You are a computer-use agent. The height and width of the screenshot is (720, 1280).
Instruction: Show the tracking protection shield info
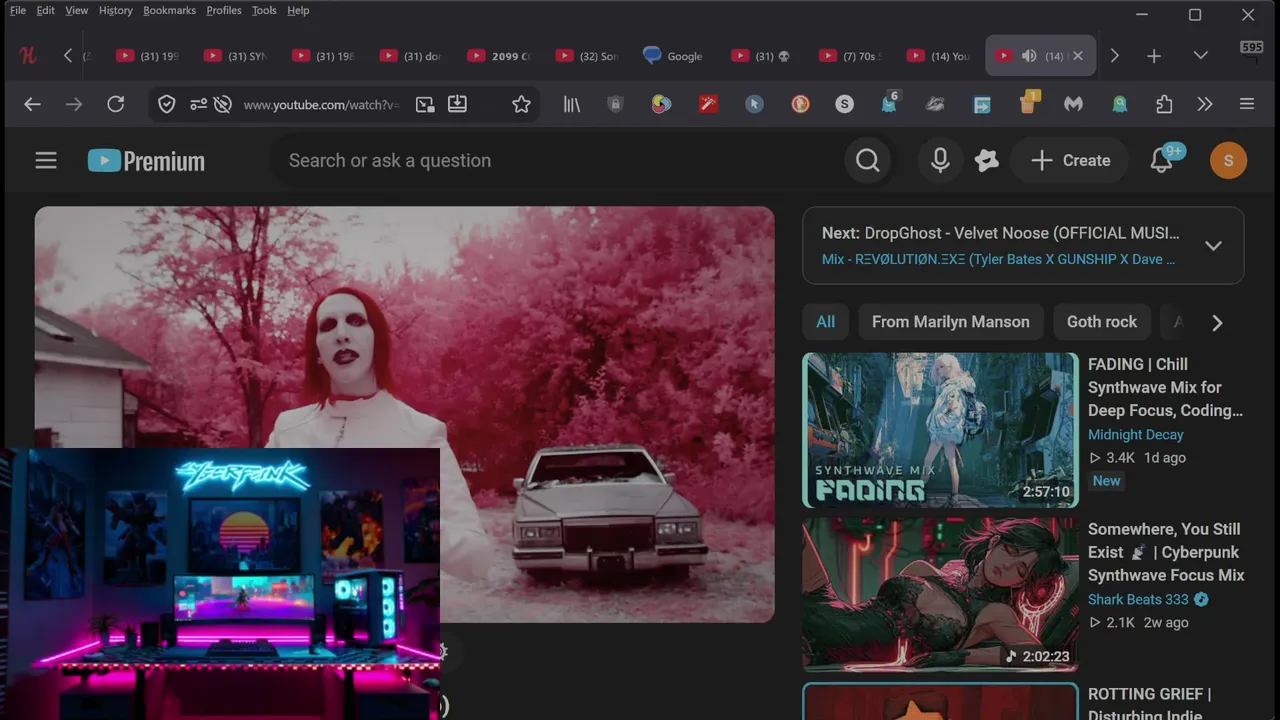[167, 104]
